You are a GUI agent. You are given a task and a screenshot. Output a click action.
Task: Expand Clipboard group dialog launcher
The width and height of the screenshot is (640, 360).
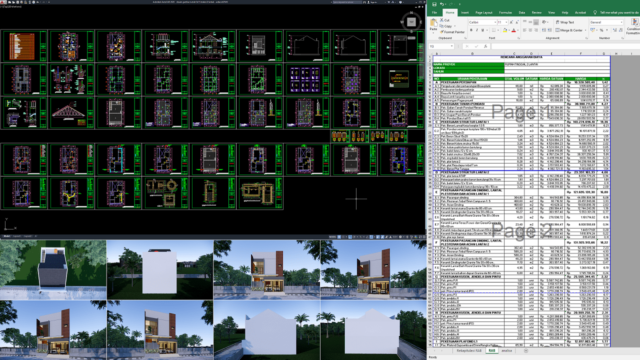pos(466,38)
